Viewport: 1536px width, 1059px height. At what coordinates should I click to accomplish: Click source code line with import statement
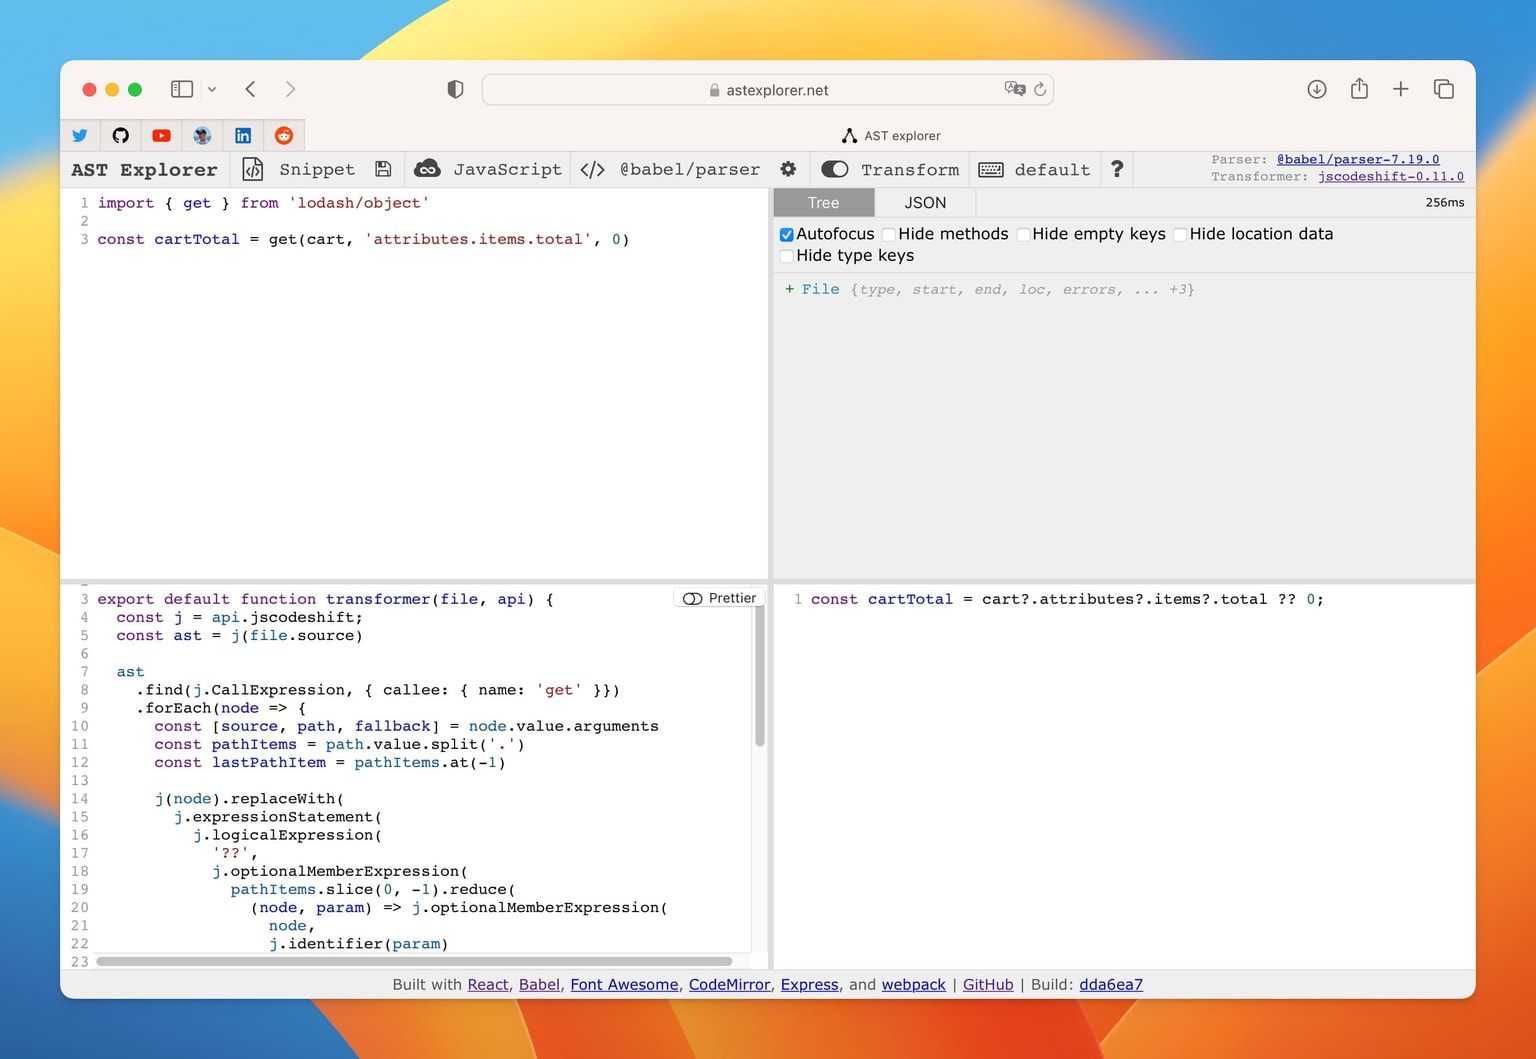coord(263,202)
